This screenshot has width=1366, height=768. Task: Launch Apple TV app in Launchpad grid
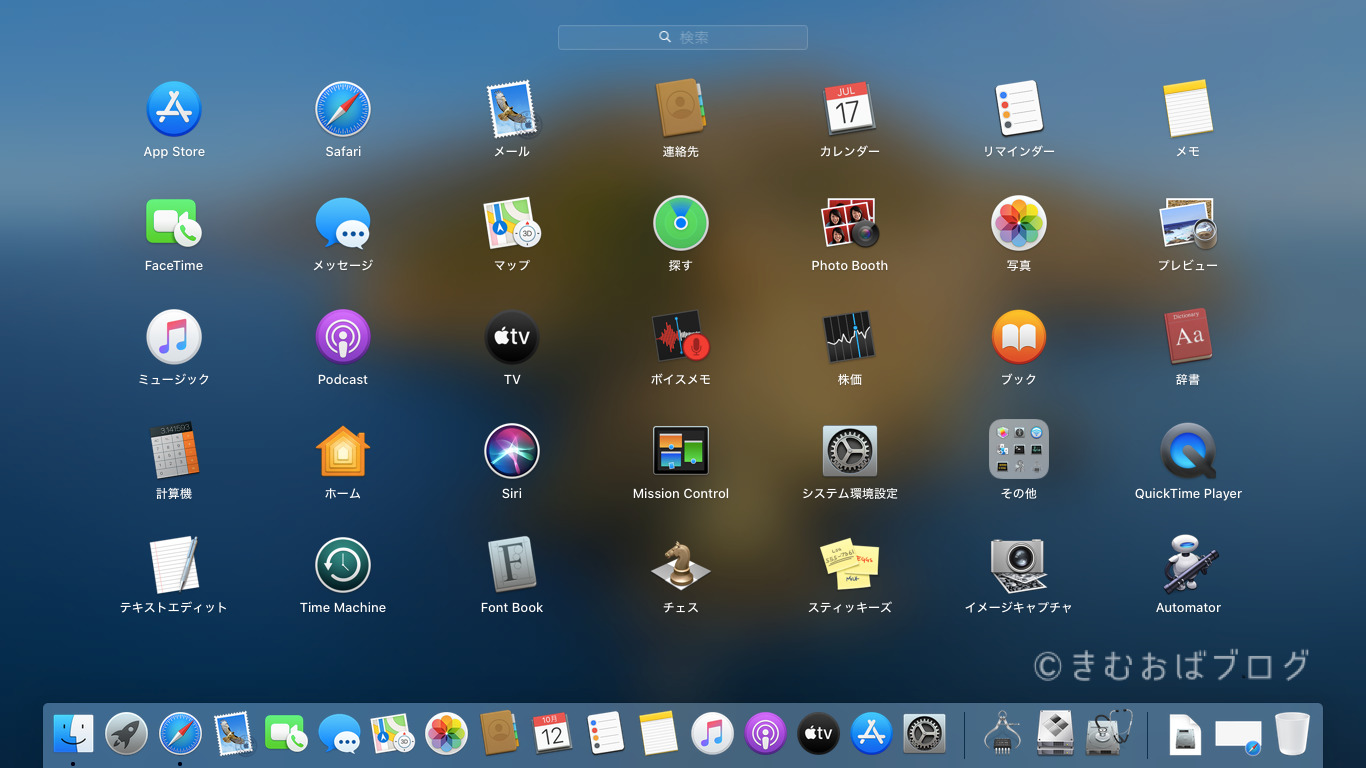pos(512,337)
